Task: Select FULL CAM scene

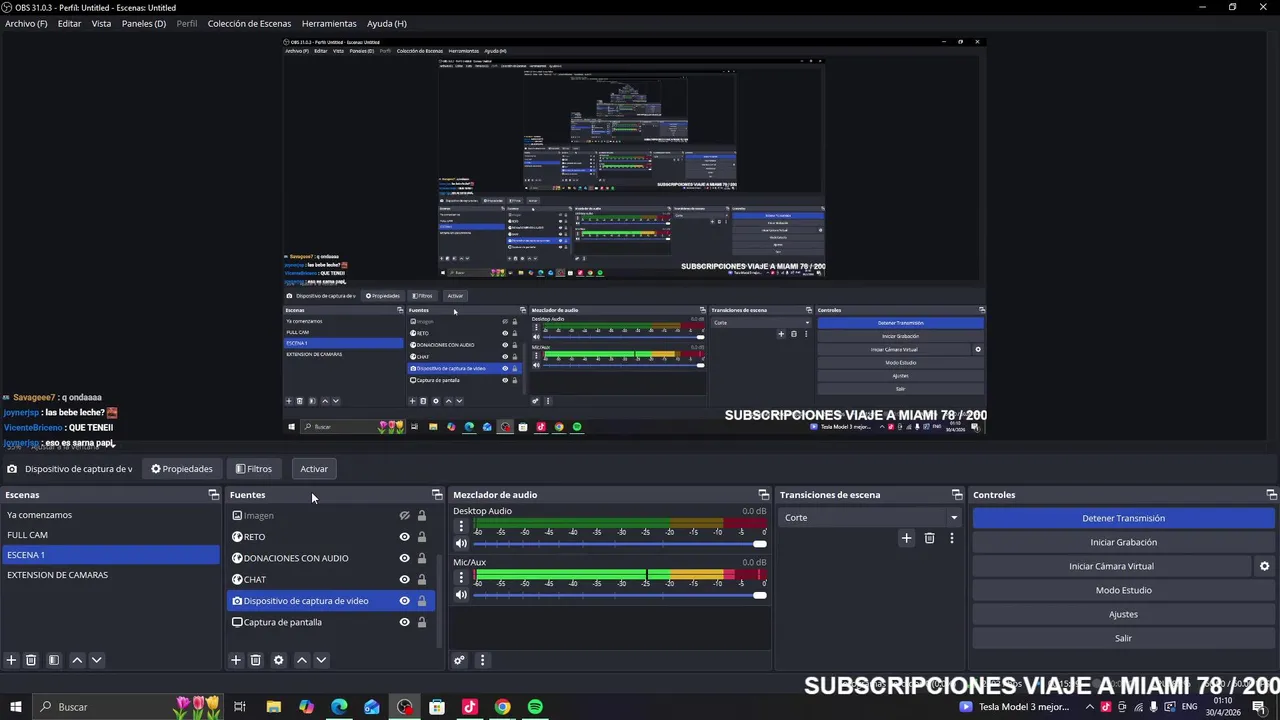Action: [x=110, y=535]
